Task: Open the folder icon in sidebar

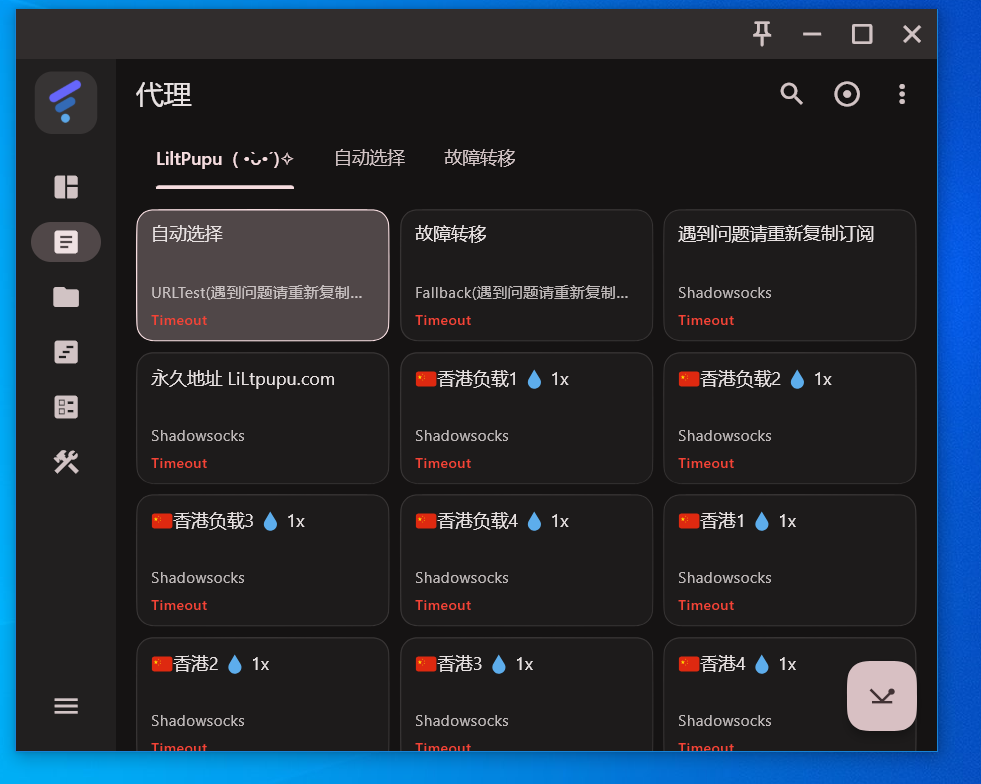Action: tap(66, 297)
